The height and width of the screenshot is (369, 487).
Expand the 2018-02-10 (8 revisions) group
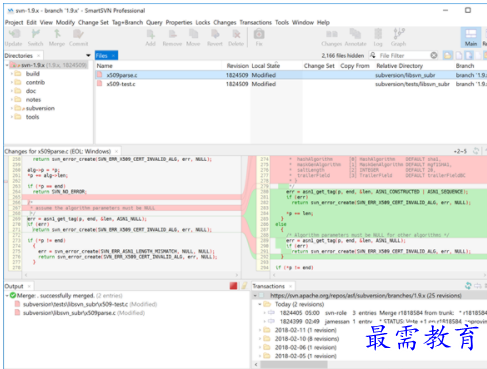pyautogui.click(x=260, y=339)
